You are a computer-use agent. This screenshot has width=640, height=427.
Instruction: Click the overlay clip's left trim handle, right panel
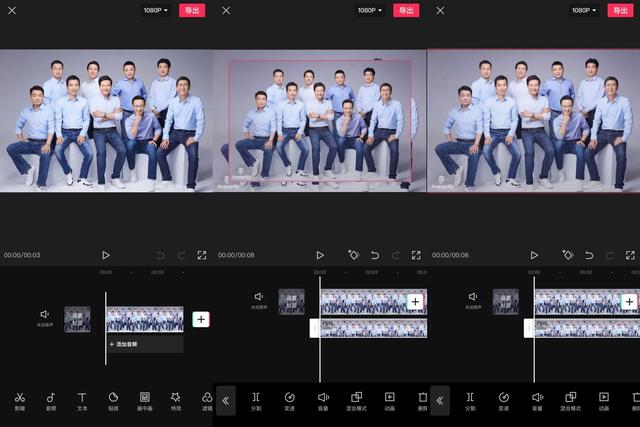point(529,328)
